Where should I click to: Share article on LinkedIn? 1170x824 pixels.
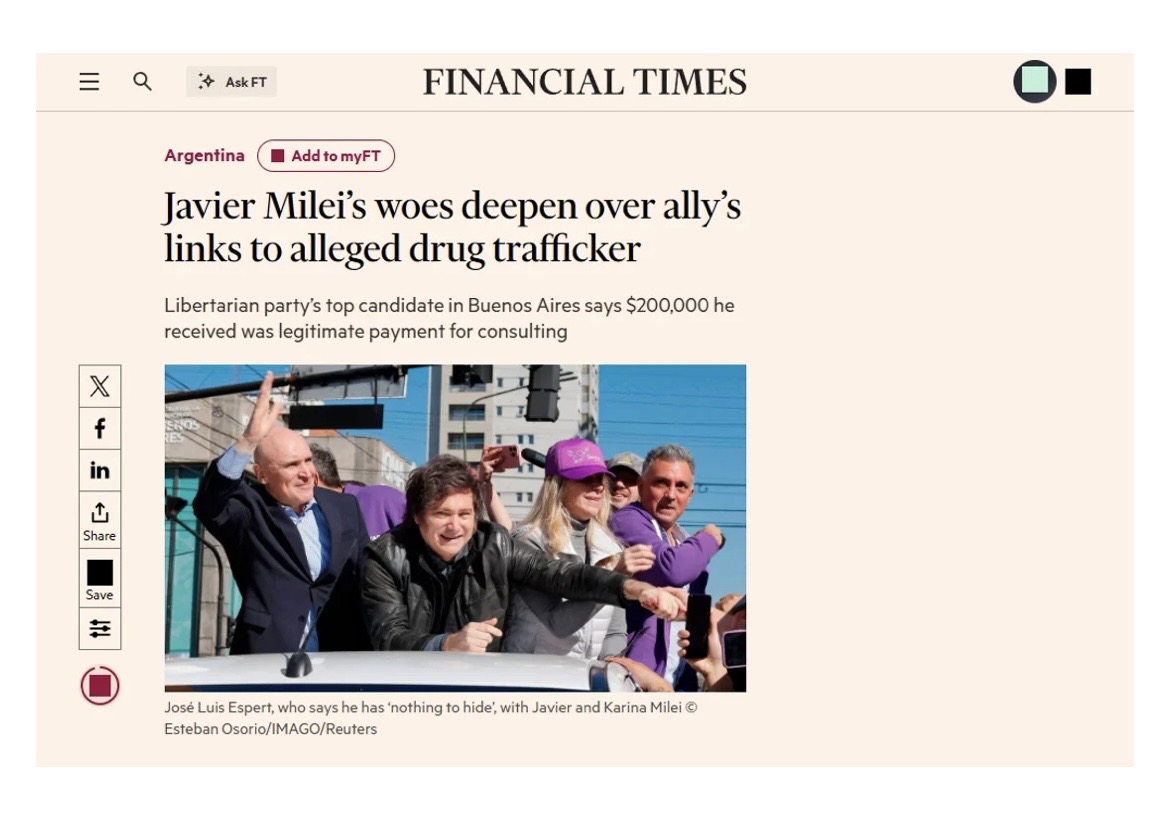(100, 470)
